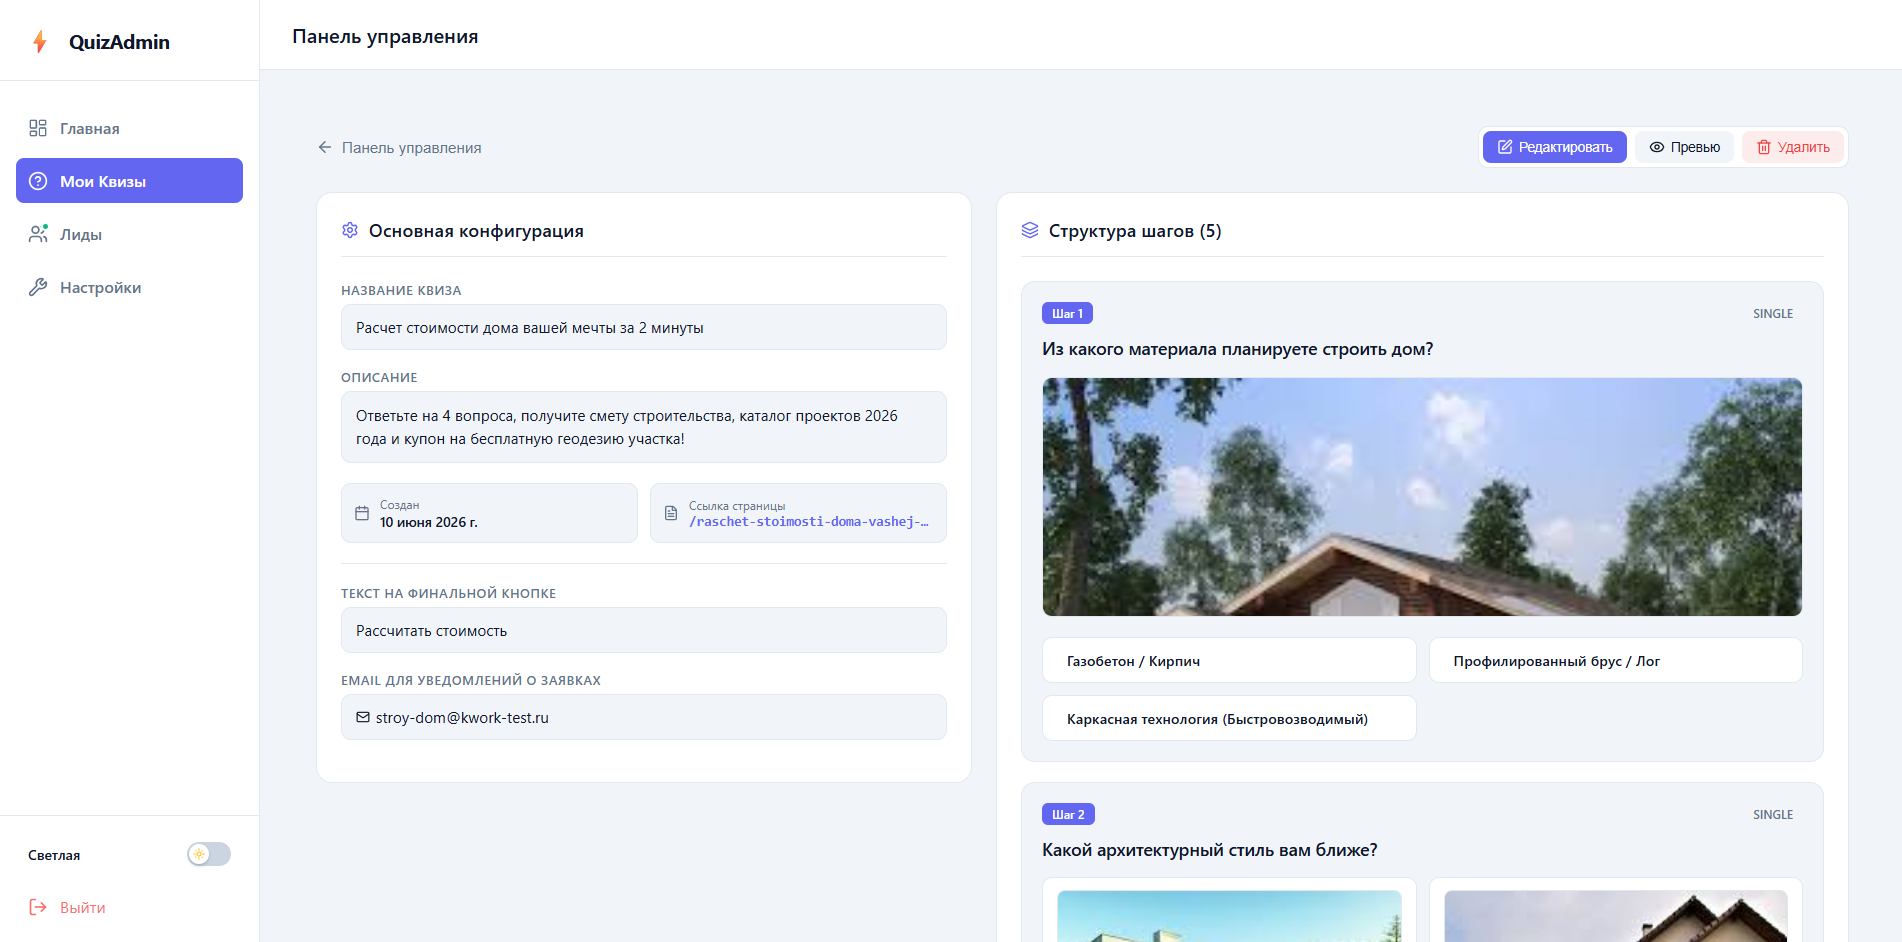This screenshot has width=1902, height=942.
Task: Click the QuizAdmin lightning bolt logo
Action: coord(40,42)
